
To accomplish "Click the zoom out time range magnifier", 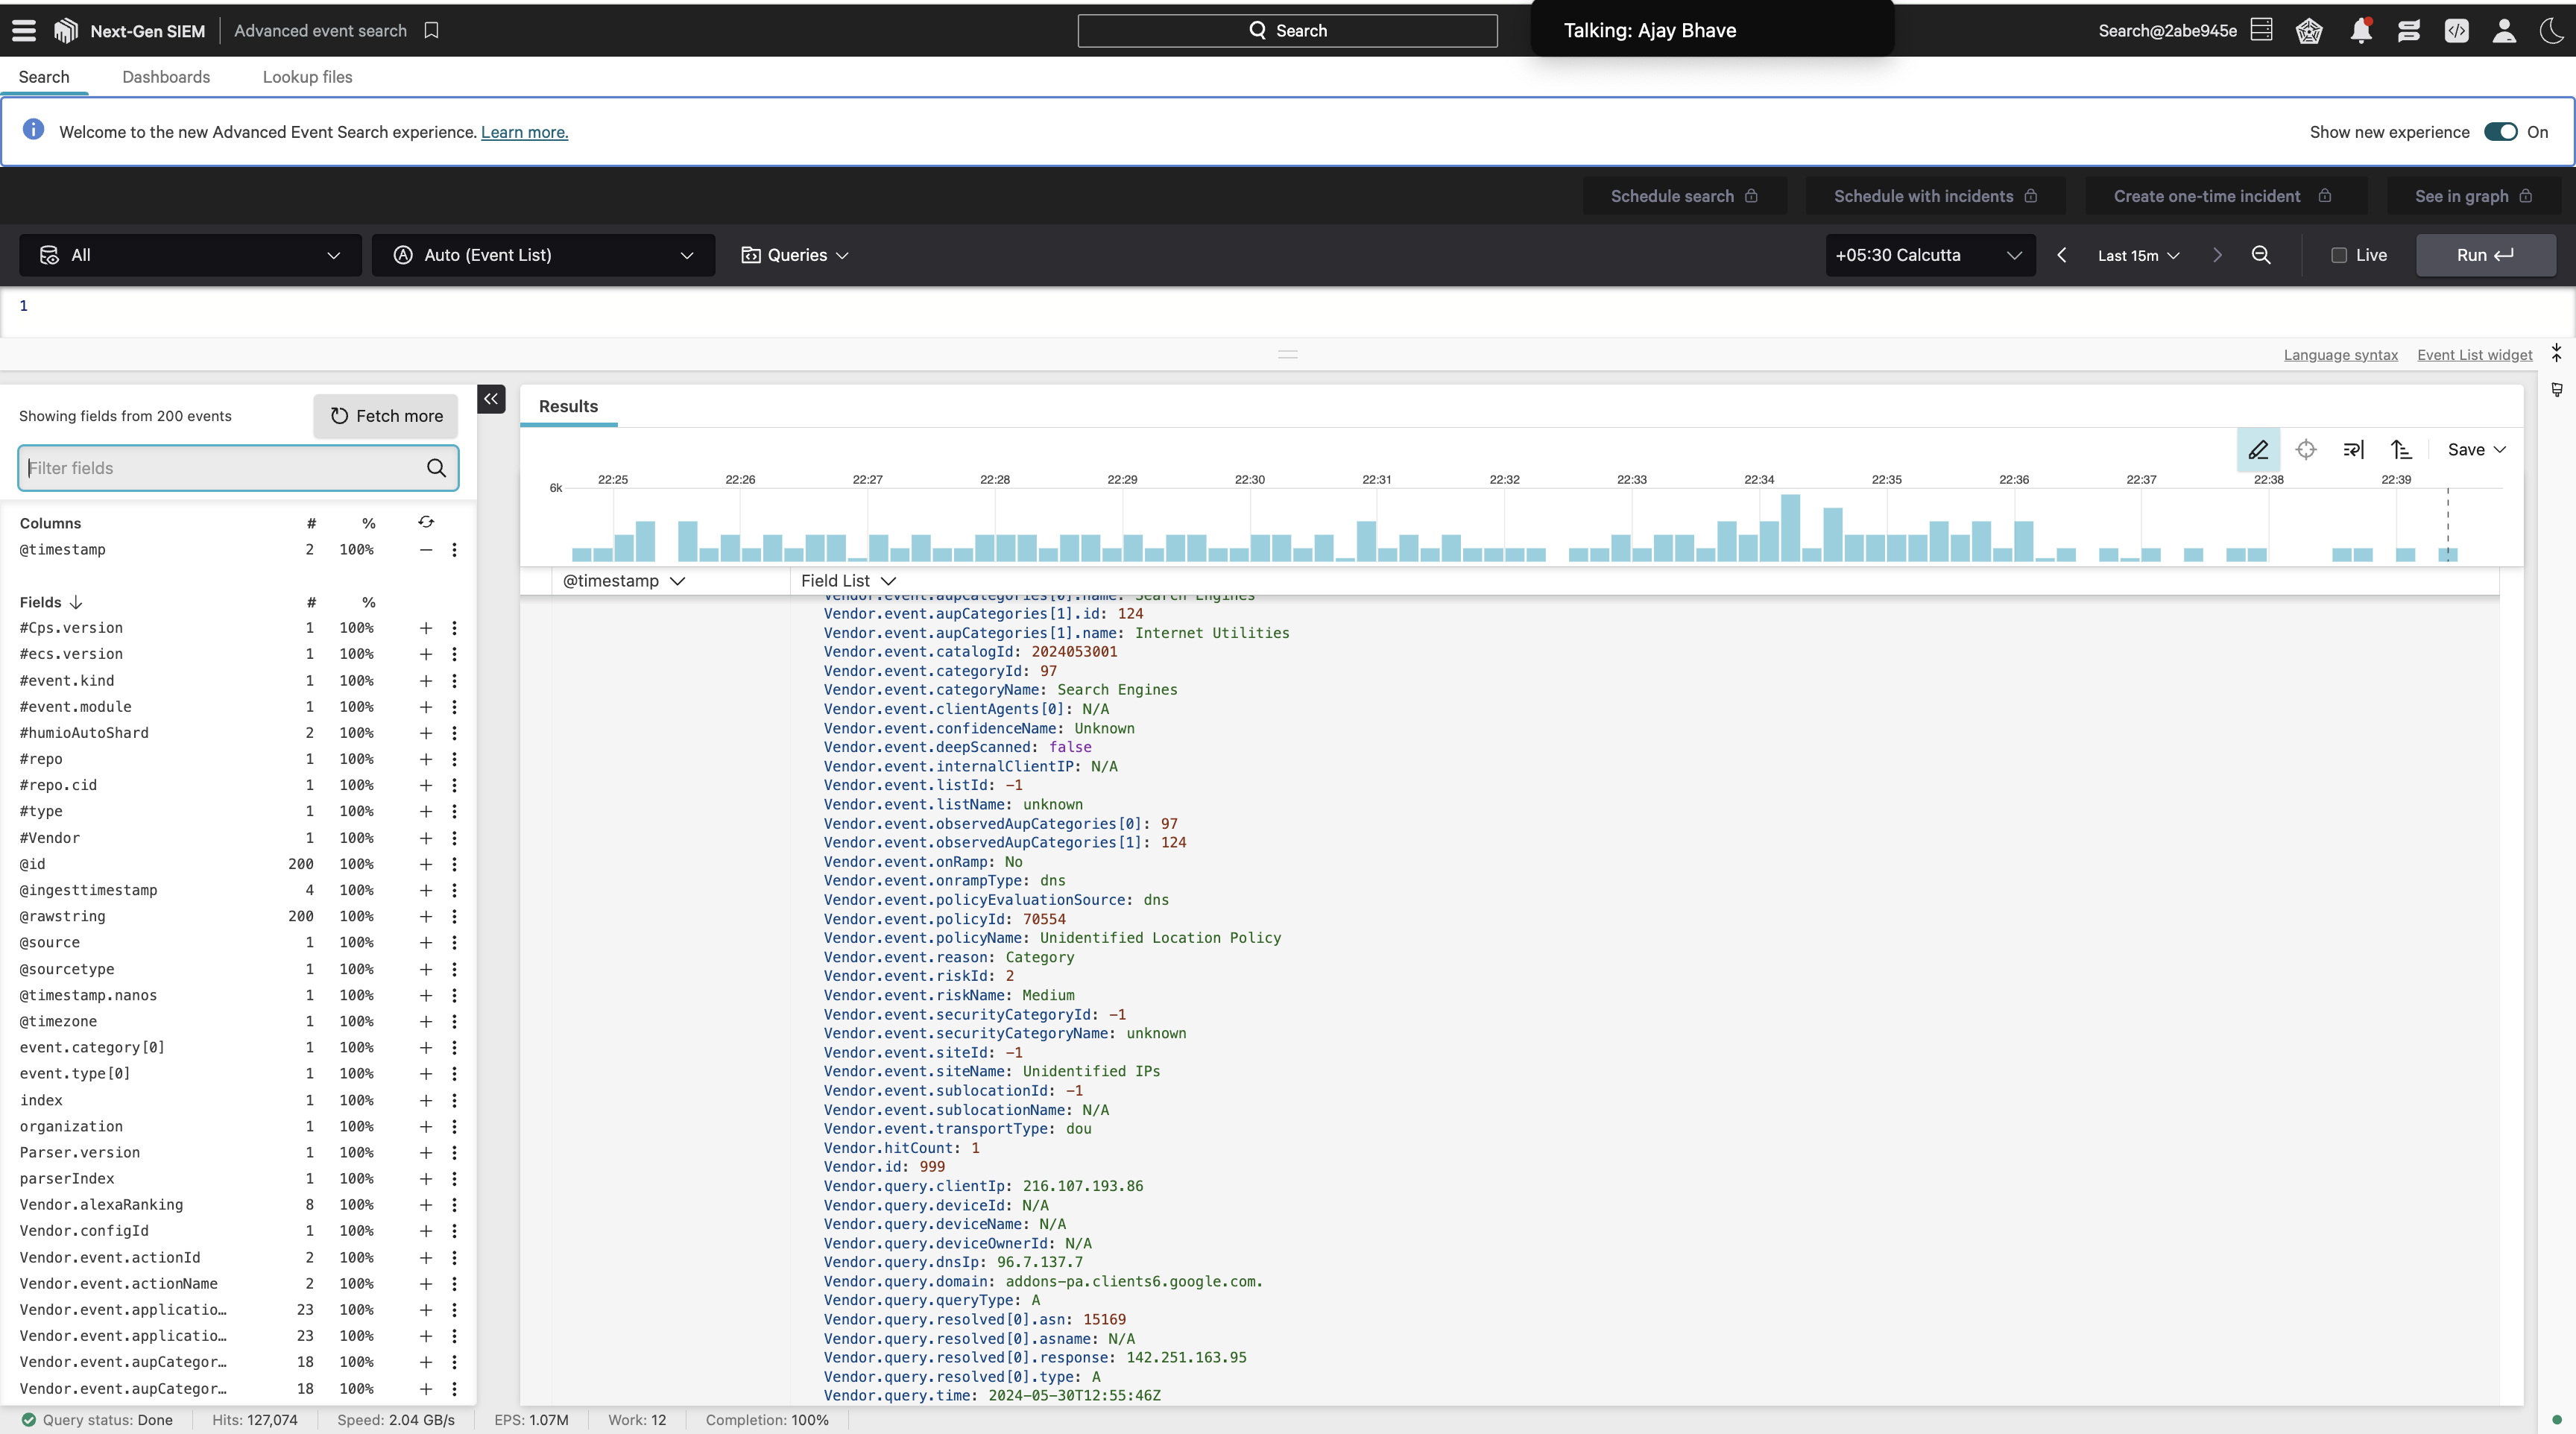I will (x=2261, y=256).
